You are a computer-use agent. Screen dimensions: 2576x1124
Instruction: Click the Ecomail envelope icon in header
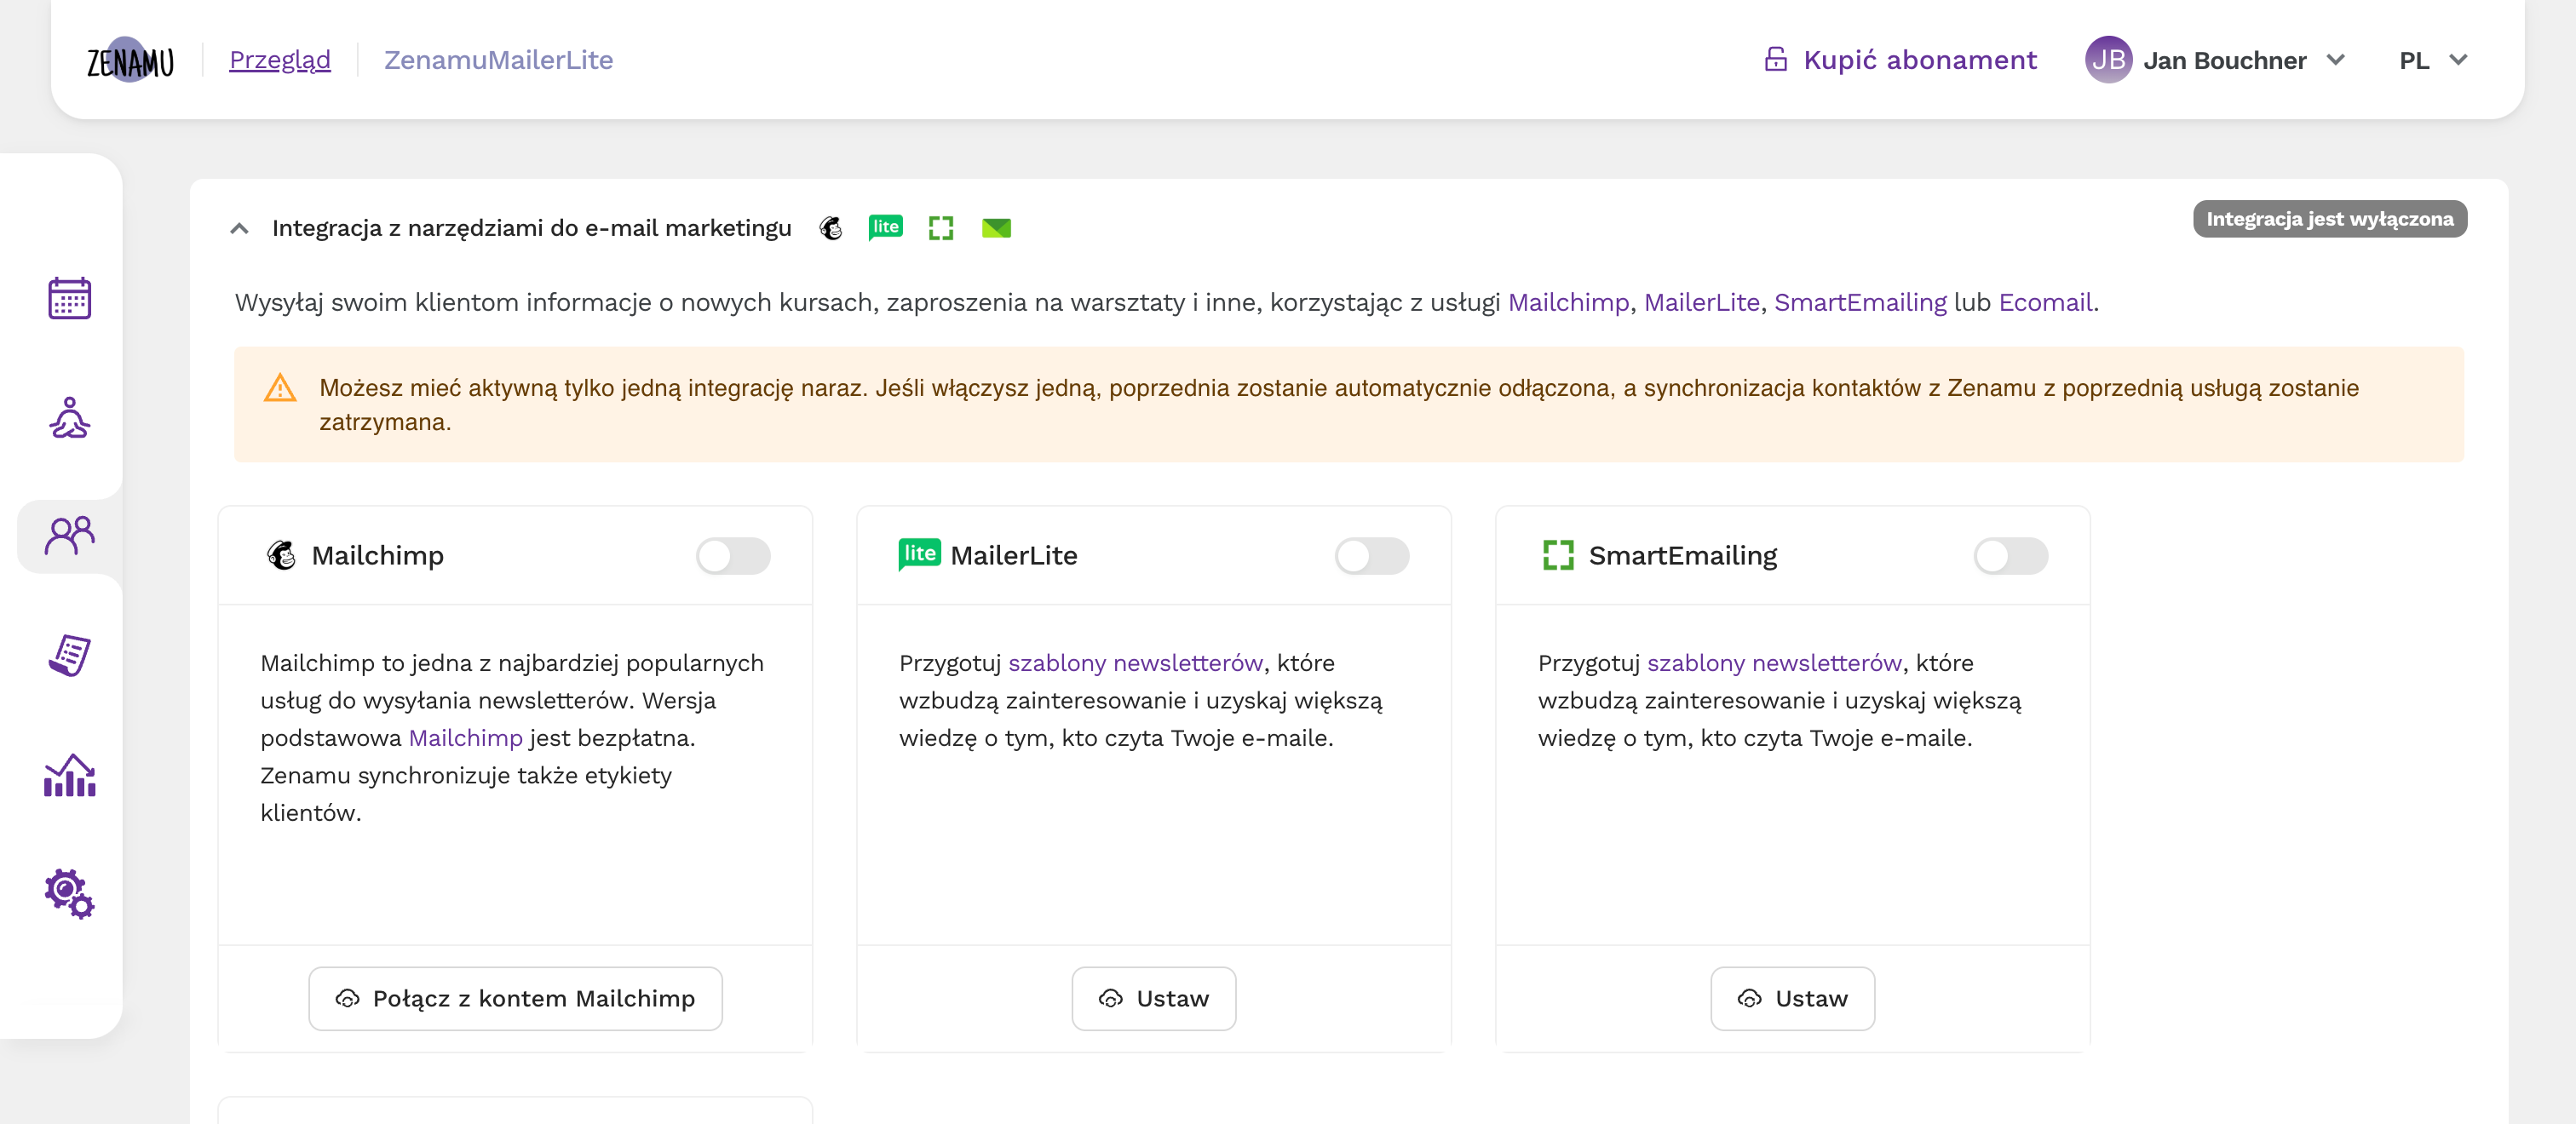point(996,228)
